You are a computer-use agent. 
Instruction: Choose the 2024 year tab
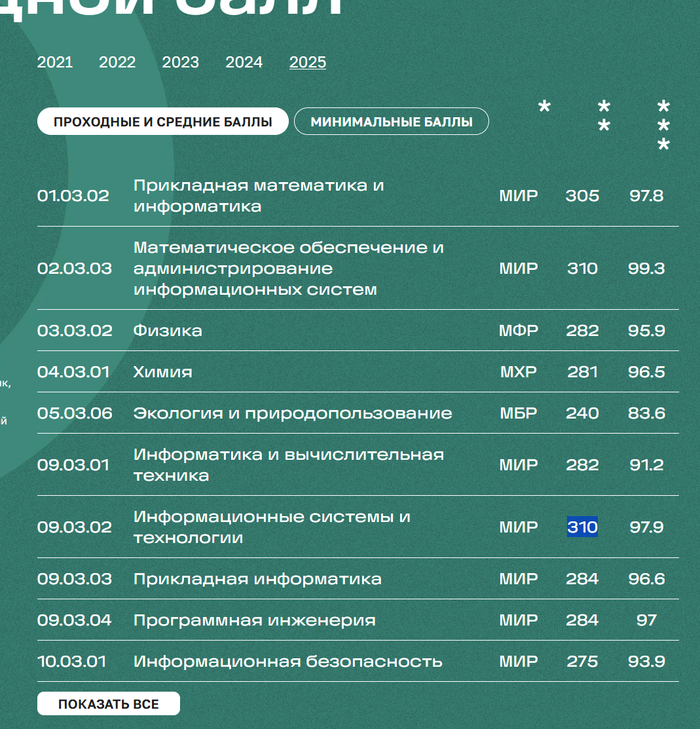(x=244, y=62)
